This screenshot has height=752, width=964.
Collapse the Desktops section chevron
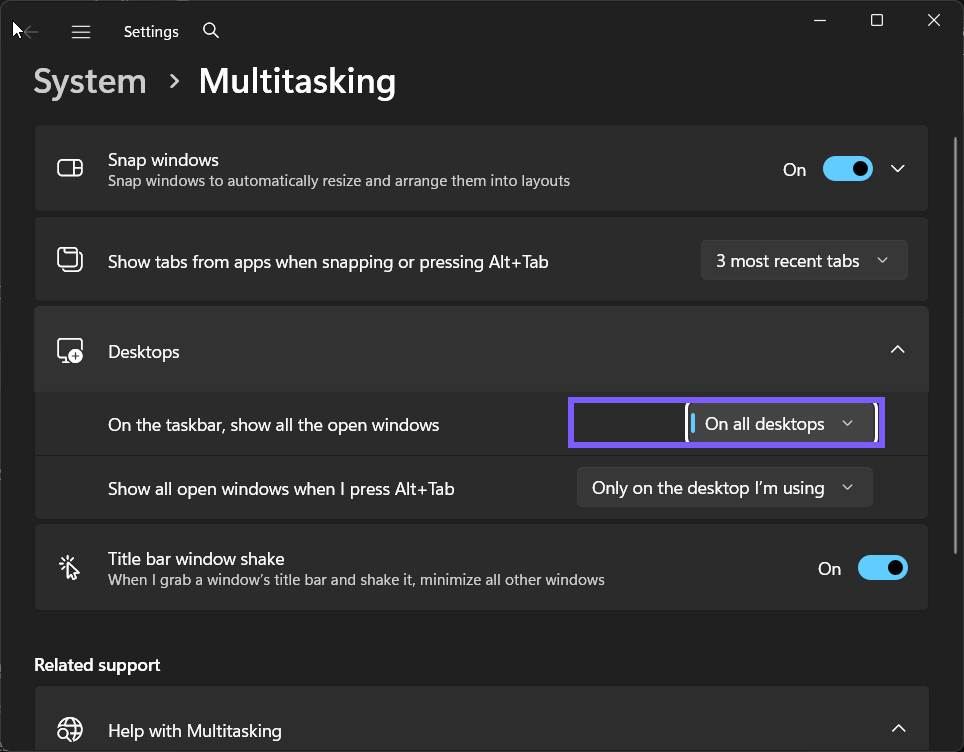[x=898, y=349]
